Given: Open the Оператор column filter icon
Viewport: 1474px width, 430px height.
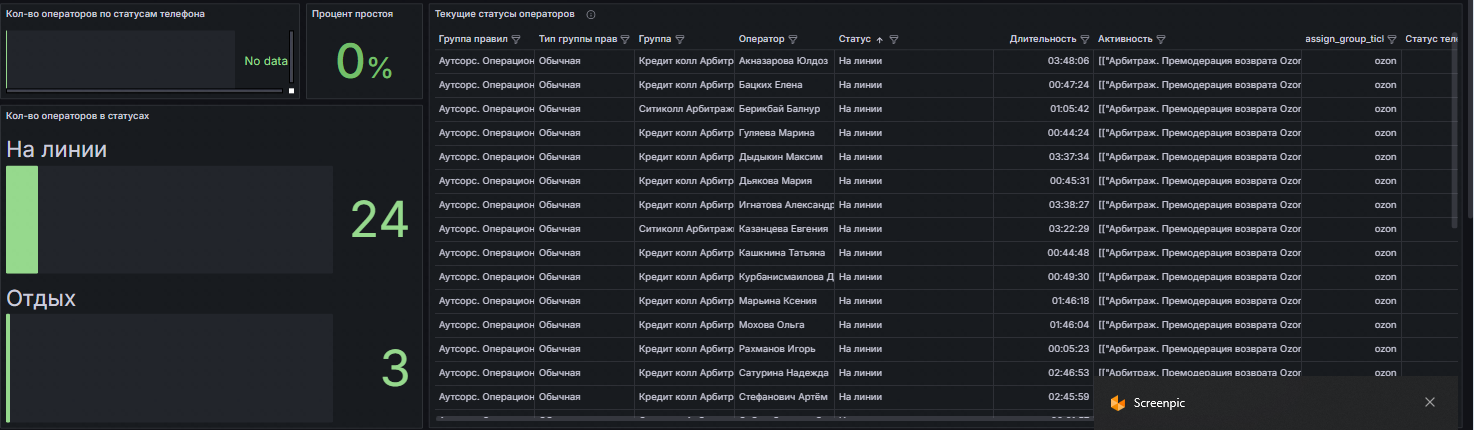Looking at the screenshot, I should 793,39.
